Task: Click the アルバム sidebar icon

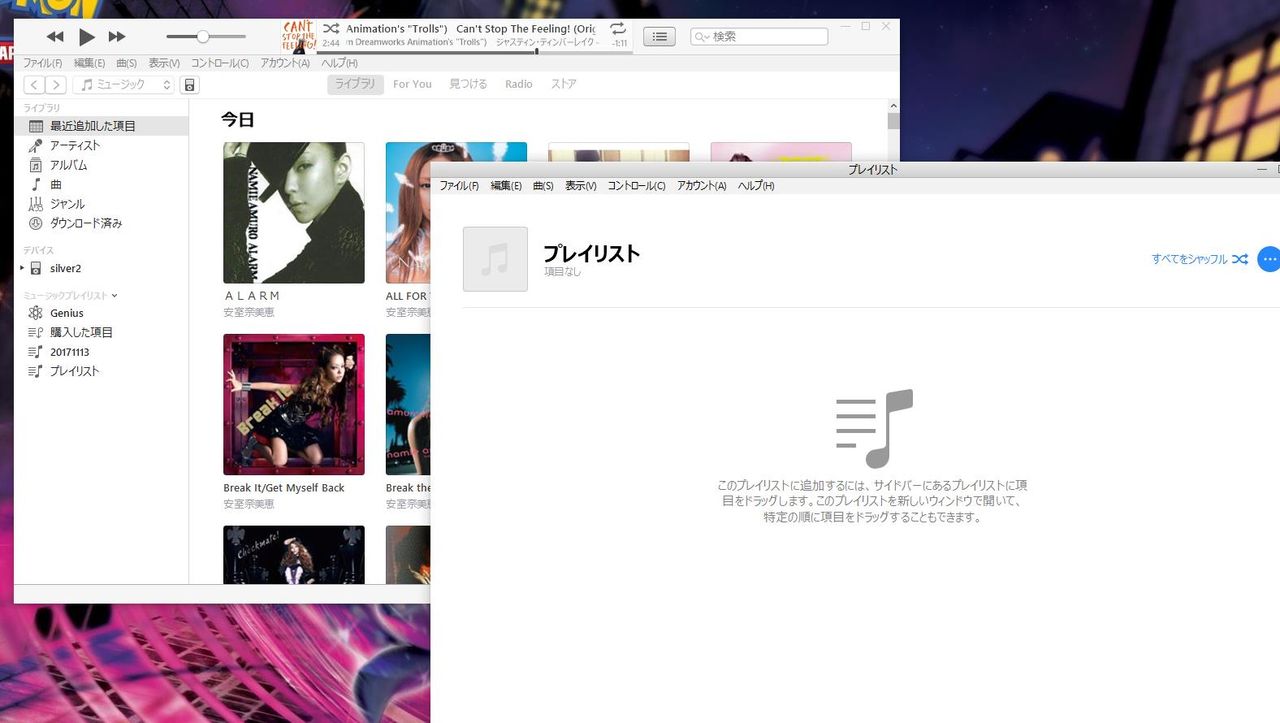Action: [x=36, y=165]
